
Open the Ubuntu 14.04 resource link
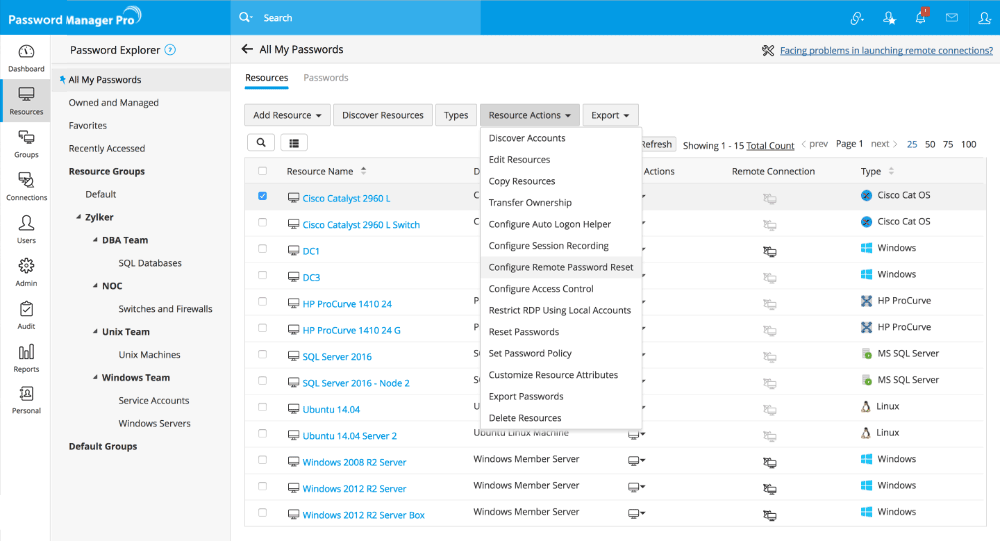331,410
